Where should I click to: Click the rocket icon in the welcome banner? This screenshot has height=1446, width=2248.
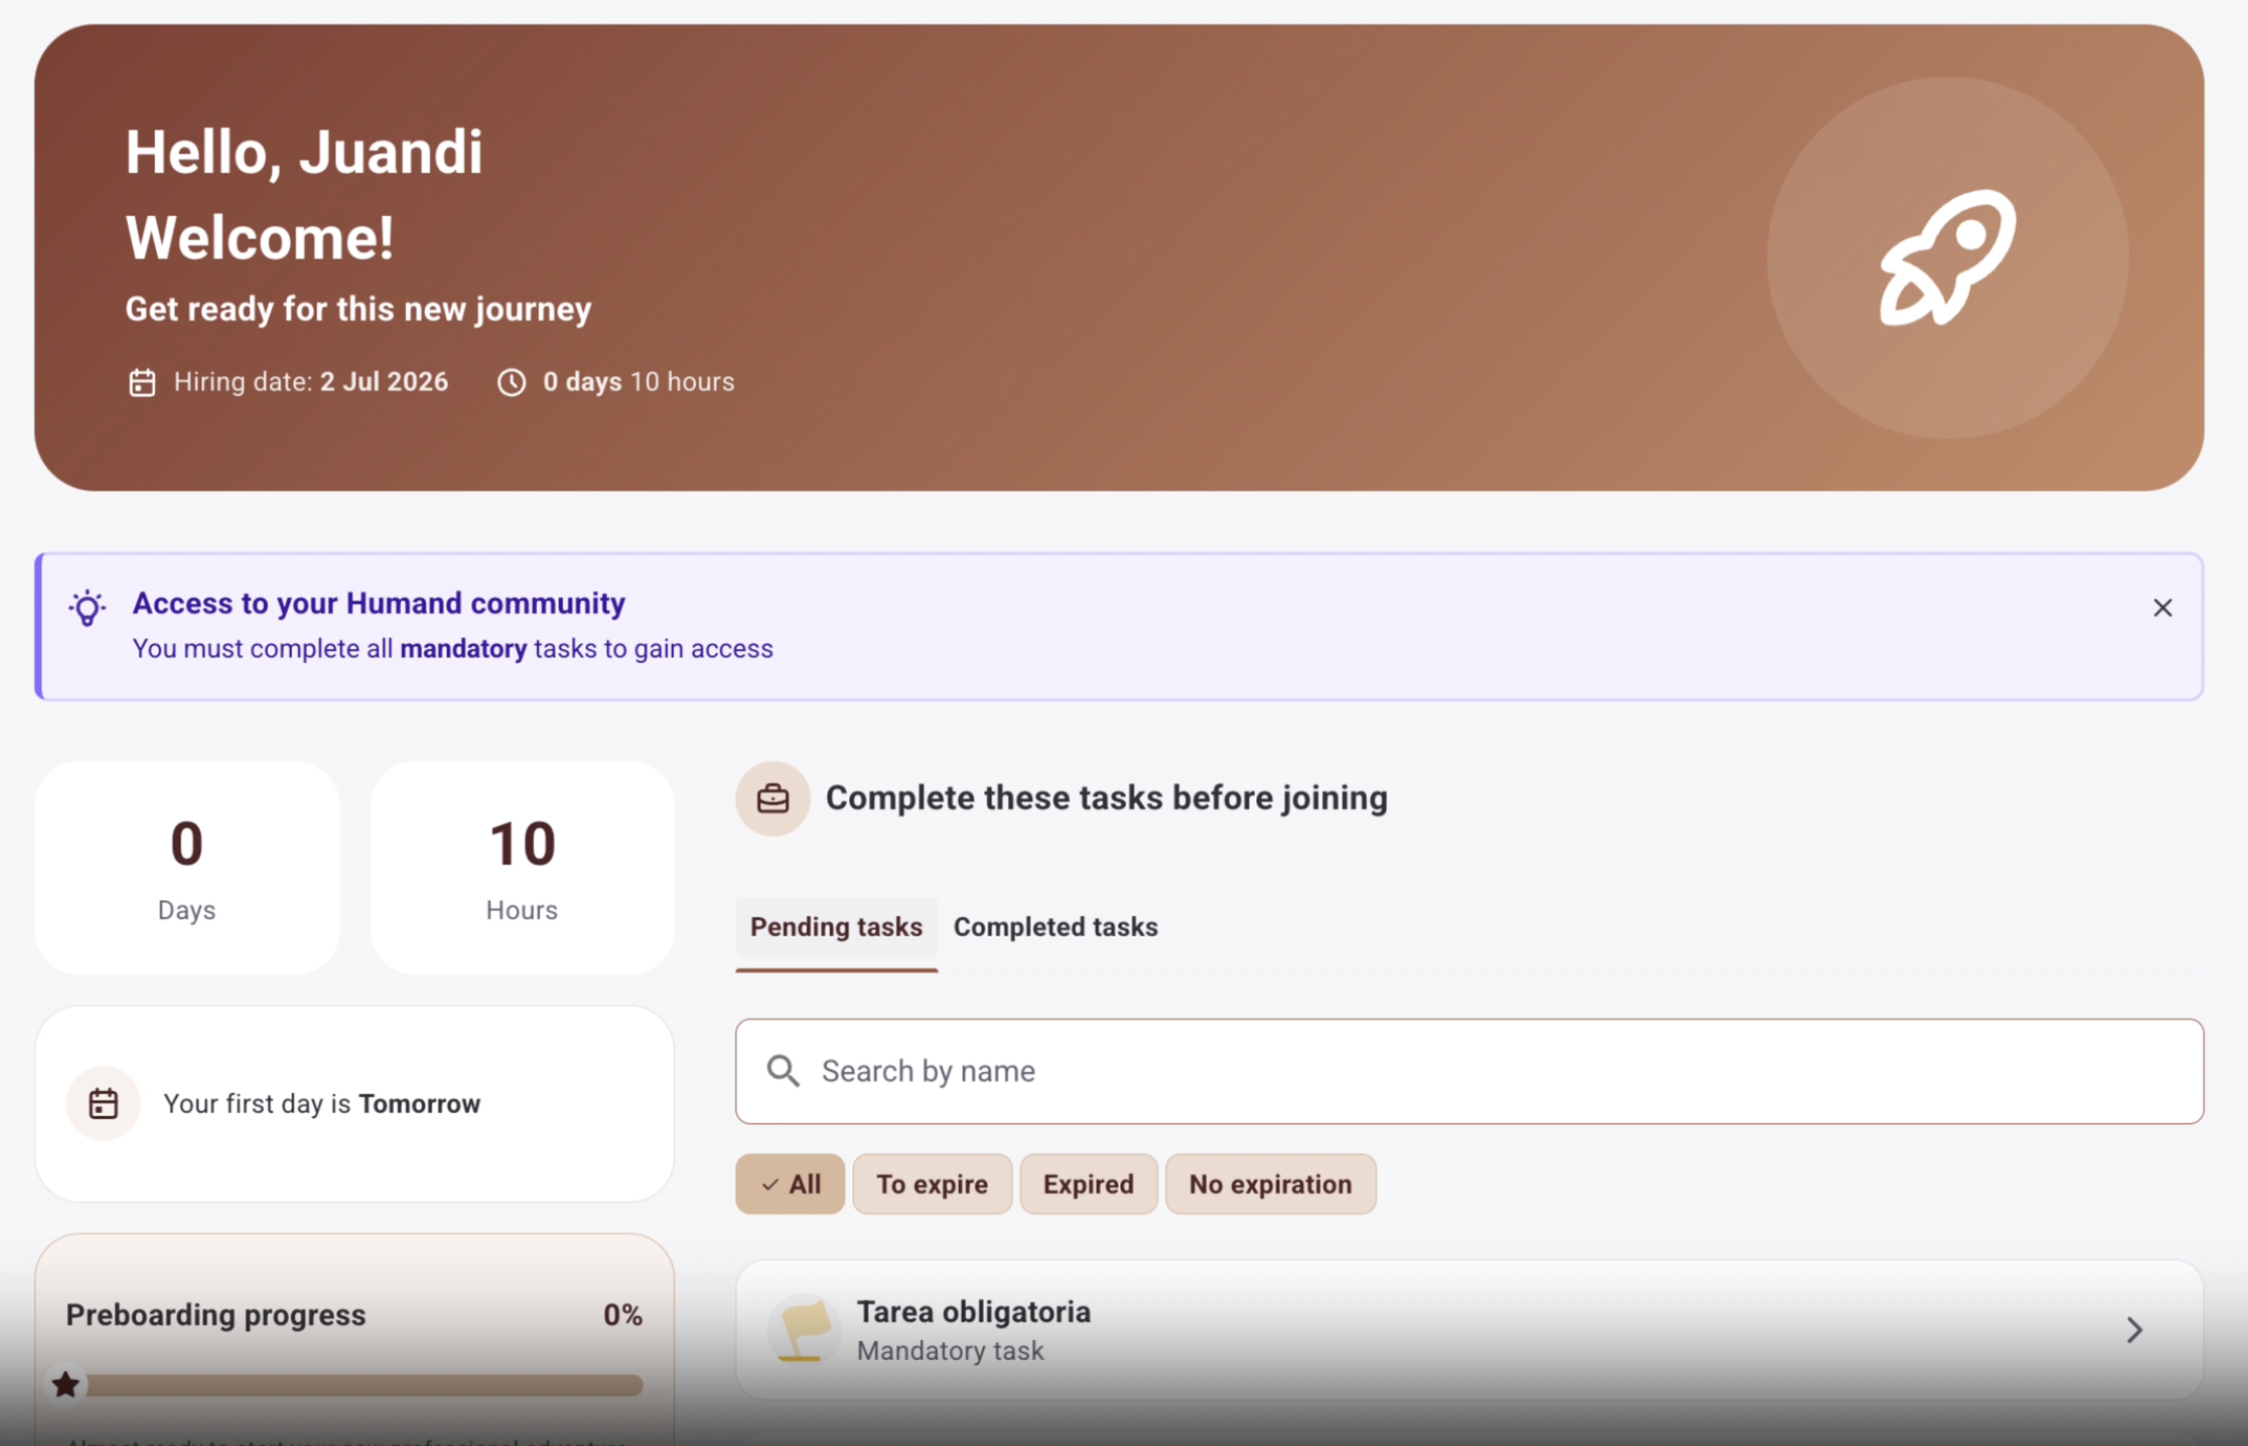tap(1948, 258)
